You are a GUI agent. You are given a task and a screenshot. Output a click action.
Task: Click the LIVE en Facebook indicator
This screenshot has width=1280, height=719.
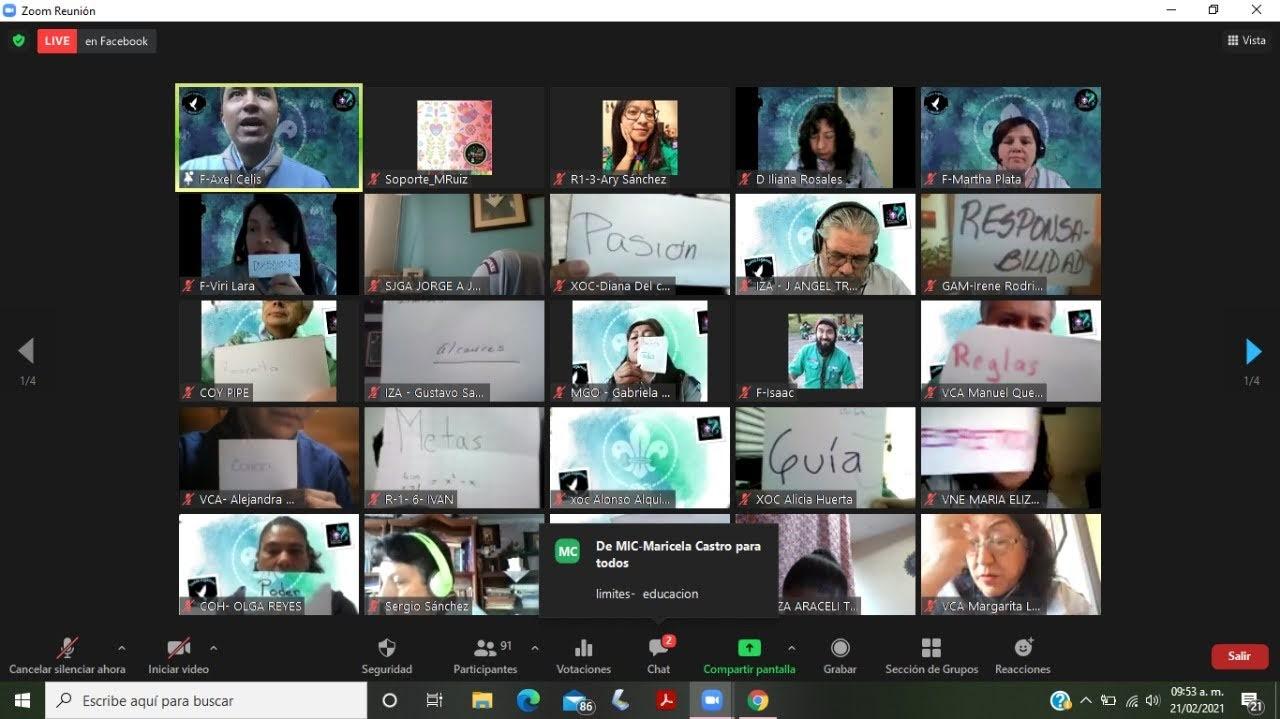pos(97,41)
